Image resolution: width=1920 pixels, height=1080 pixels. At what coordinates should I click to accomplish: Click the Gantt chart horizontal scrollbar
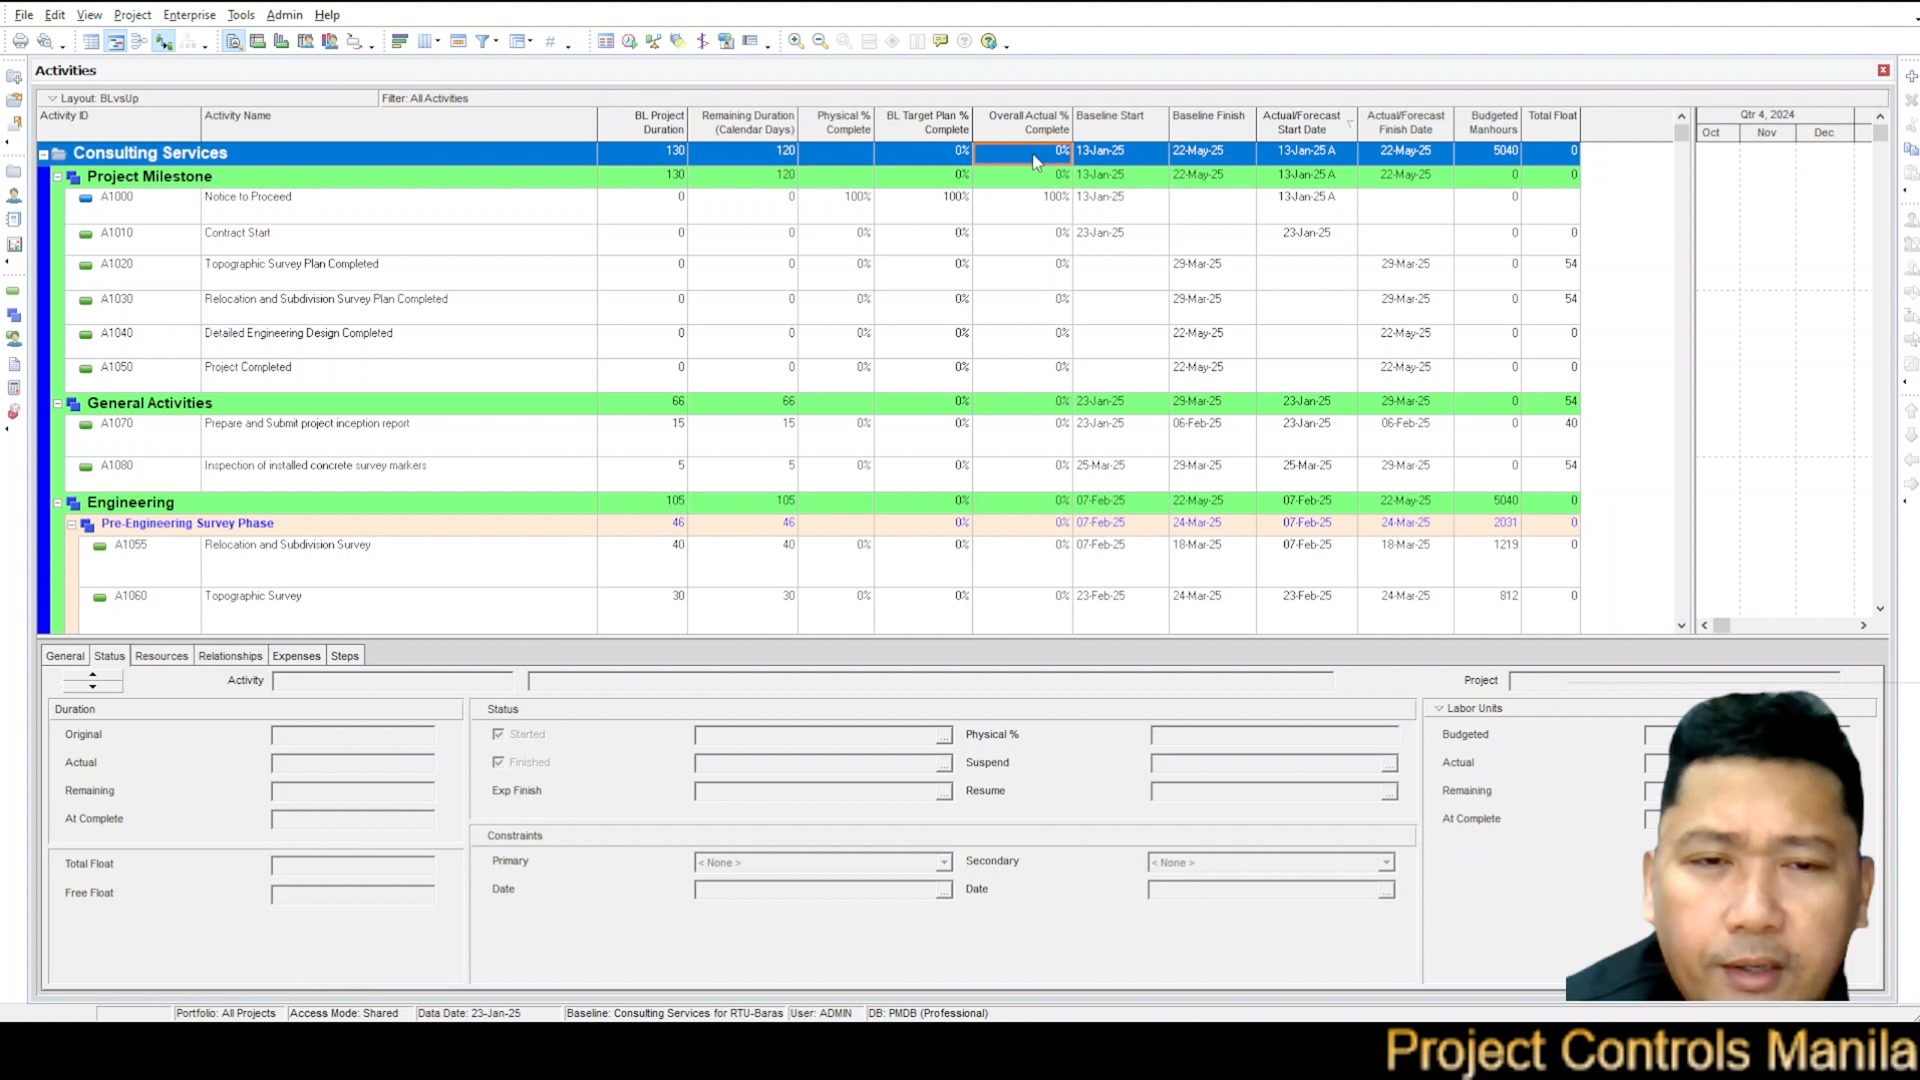(x=1784, y=625)
